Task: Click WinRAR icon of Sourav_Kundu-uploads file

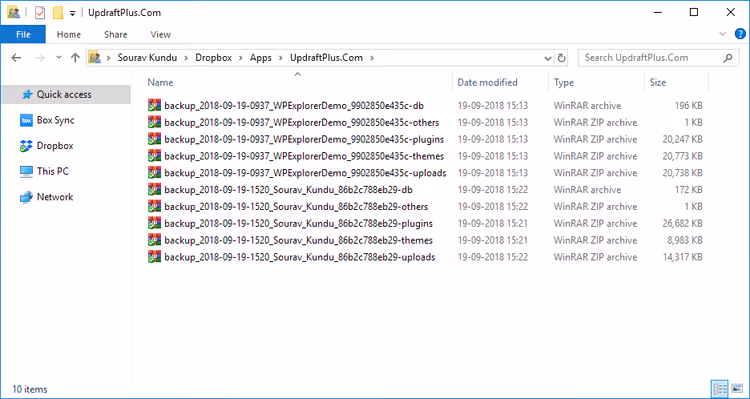Action: (x=154, y=256)
